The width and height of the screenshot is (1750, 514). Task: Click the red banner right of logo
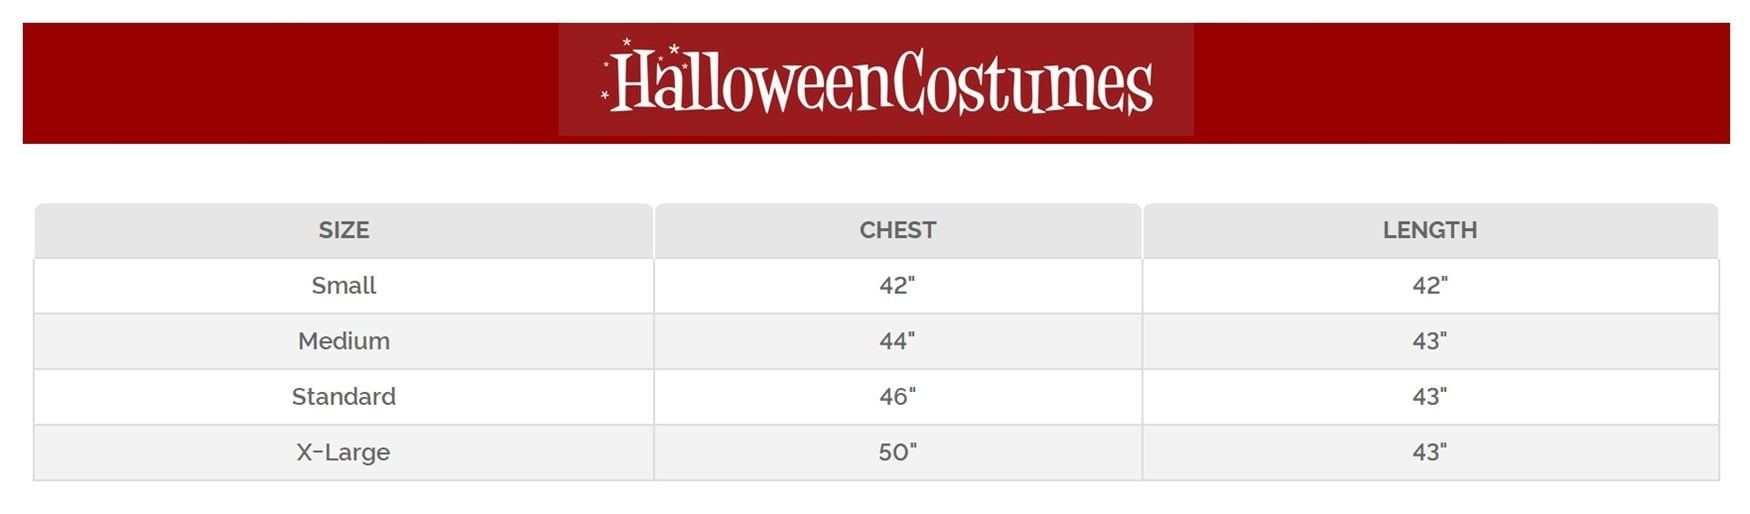point(1460,83)
